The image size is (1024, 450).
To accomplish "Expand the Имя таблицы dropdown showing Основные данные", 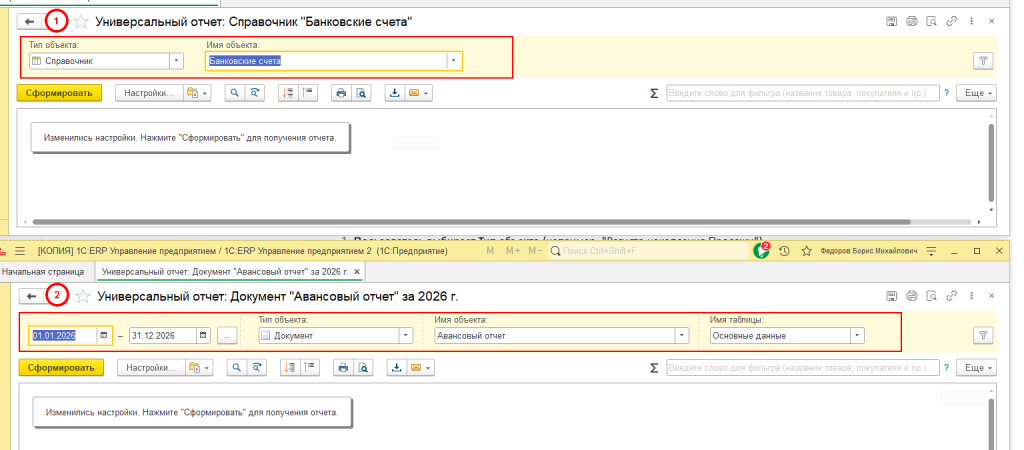I will point(857,336).
